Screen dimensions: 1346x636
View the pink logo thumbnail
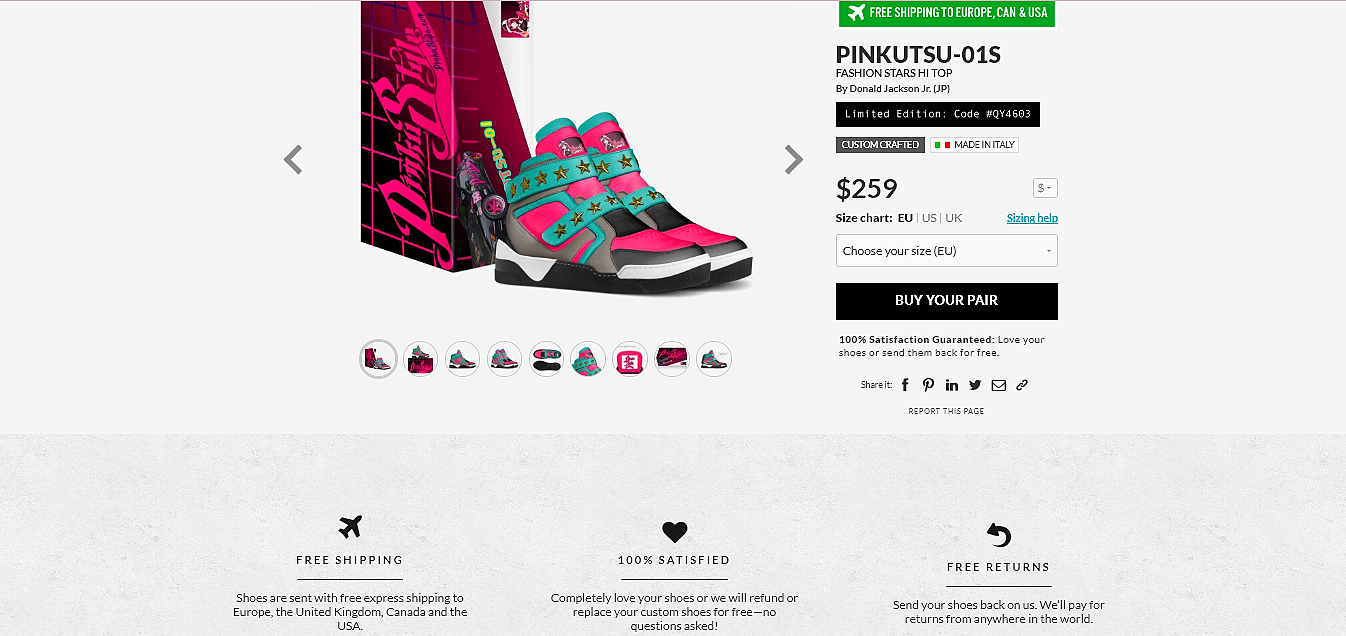pos(630,359)
